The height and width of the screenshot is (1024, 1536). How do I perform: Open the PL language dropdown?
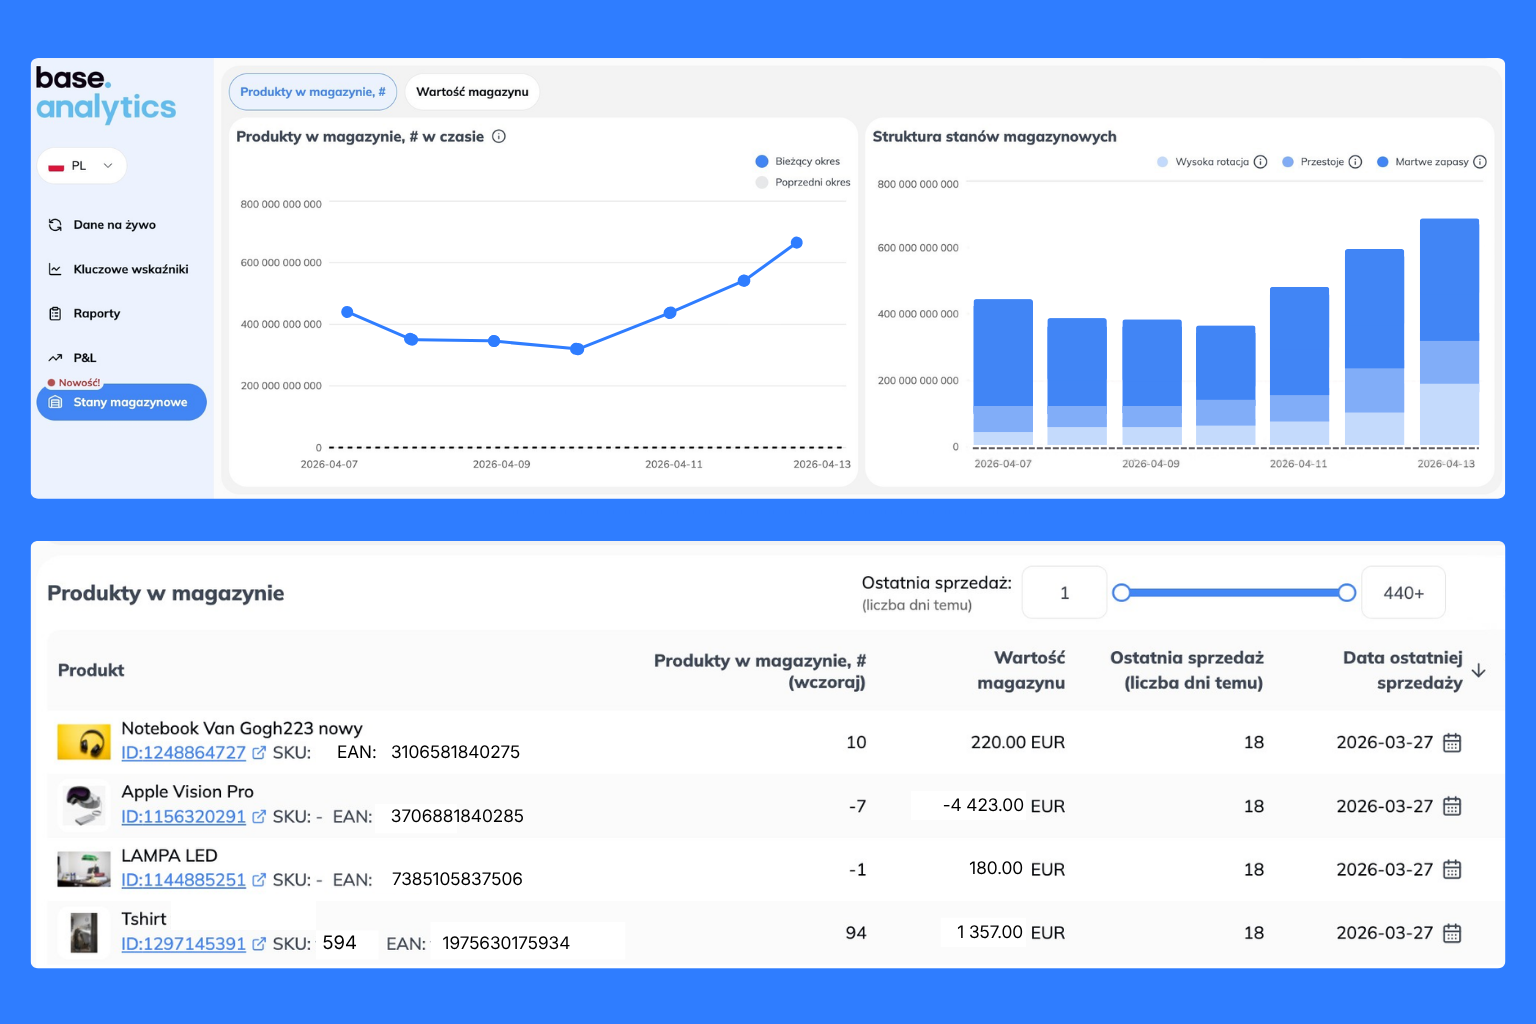pyautogui.click(x=82, y=166)
